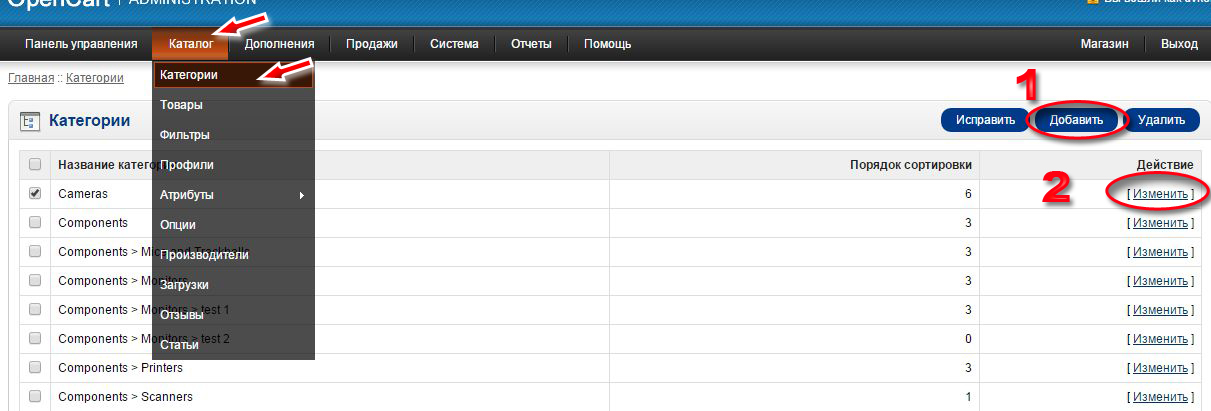Open the Каталог menu
Image resolution: width=1211 pixels, height=411 pixels.
point(190,44)
